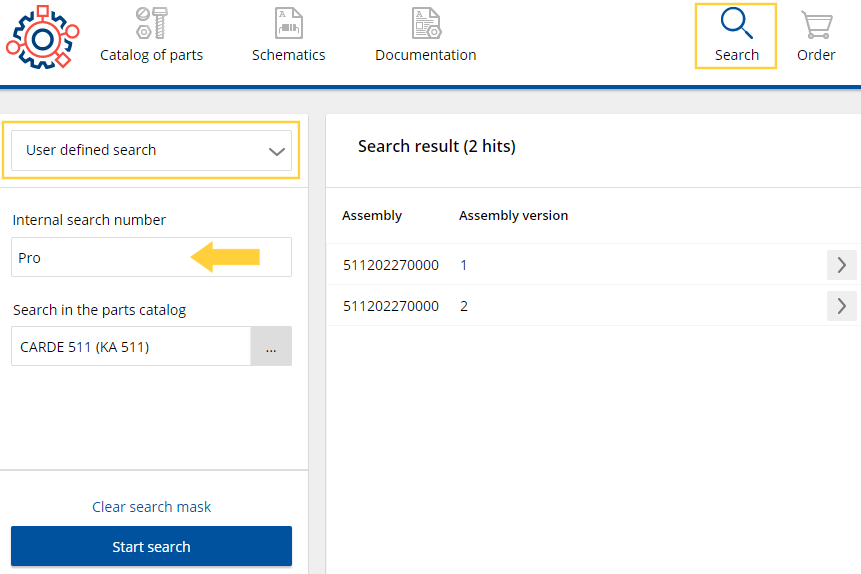Click the Schematics label
Screen dimensions: 861x574
pos(289,55)
